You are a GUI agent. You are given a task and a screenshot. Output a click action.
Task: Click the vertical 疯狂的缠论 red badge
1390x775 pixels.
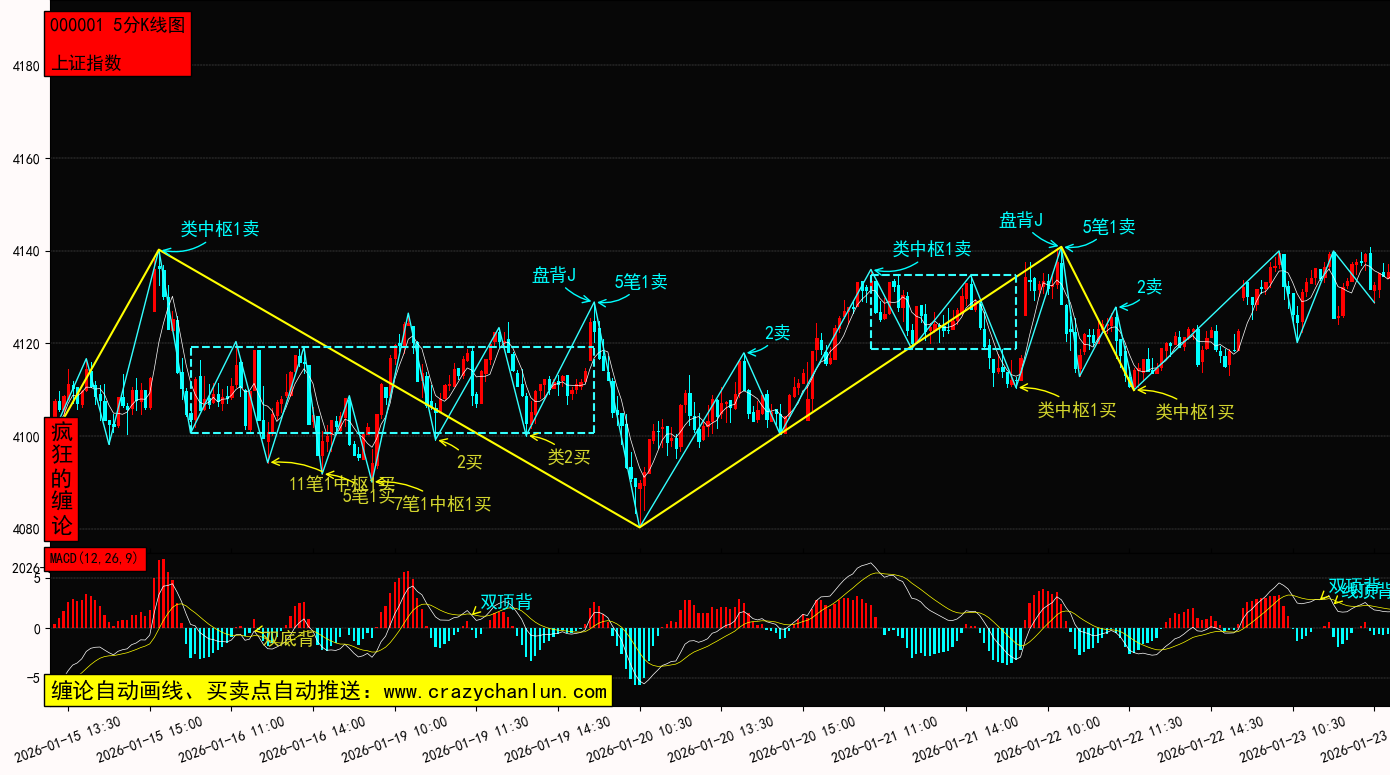[x=62, y=478]
